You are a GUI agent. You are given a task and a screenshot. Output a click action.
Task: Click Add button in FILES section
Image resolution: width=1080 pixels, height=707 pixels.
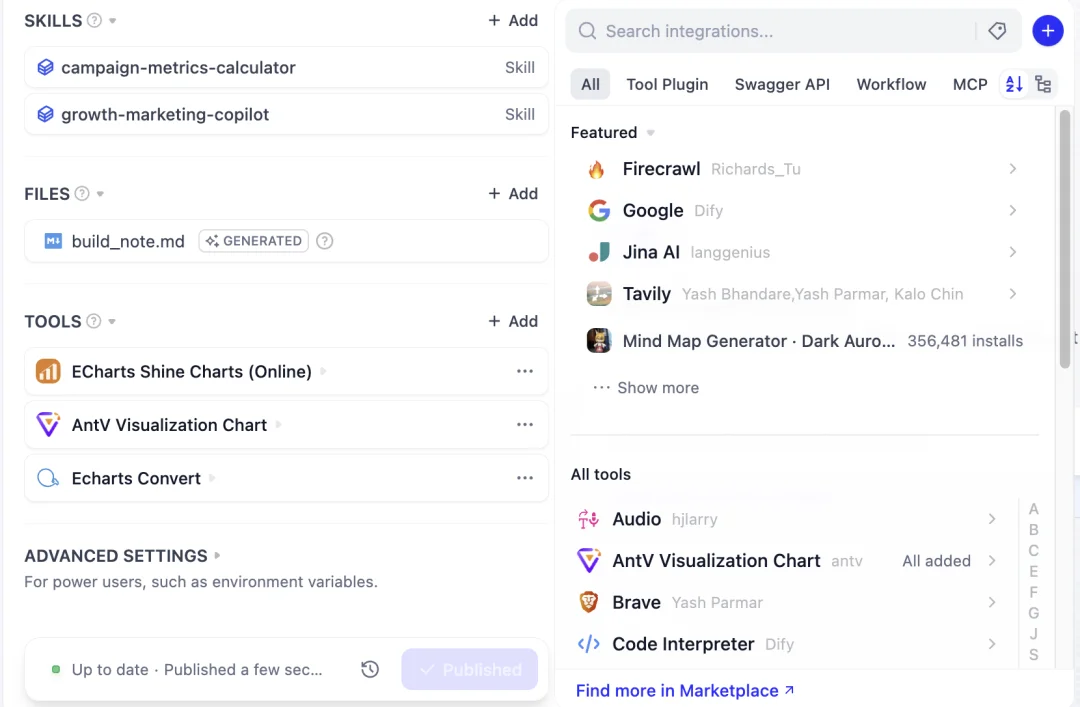click(x=513, y=194)
